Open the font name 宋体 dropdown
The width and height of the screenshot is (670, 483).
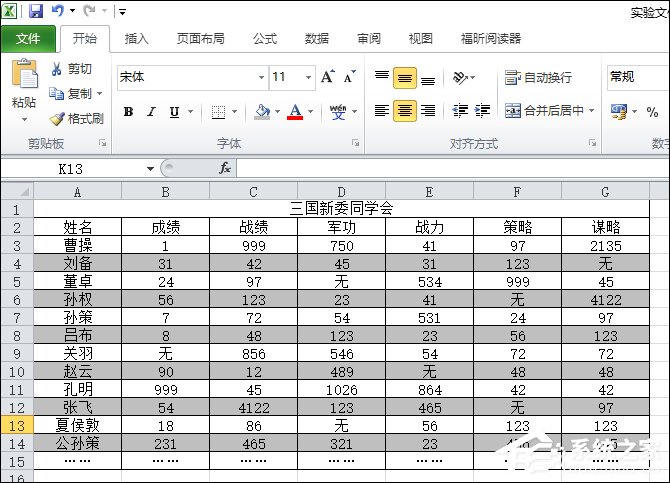[261, 77]
